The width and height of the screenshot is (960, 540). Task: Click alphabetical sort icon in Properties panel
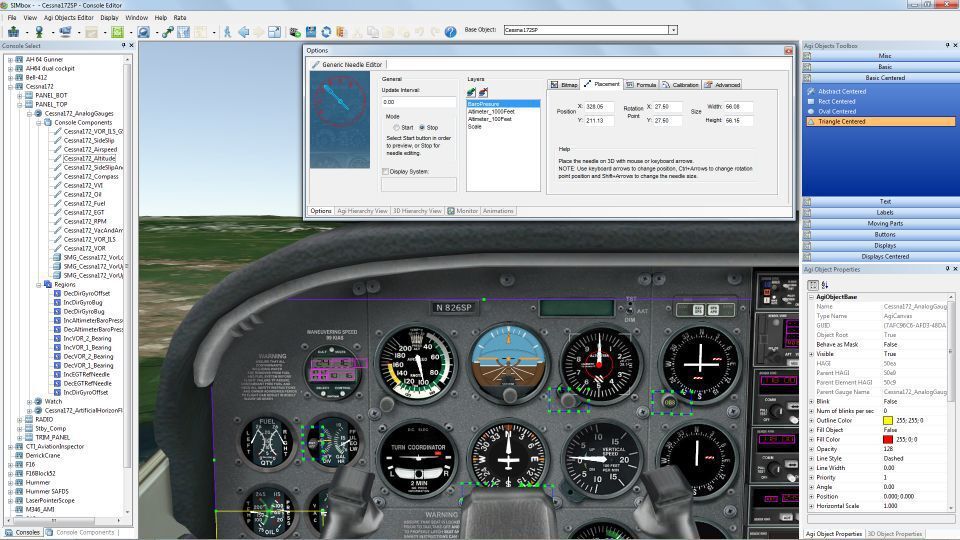(825, 285)
